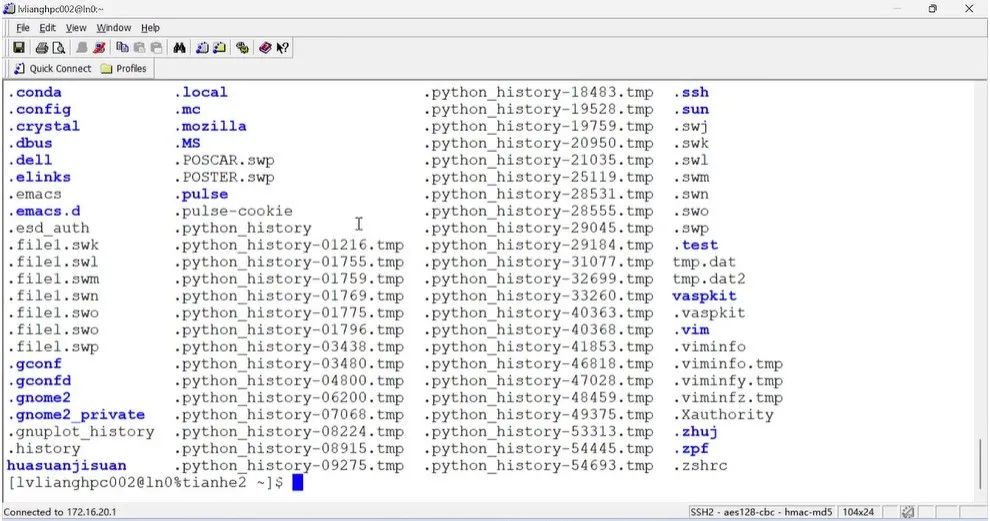The image size is (990, 521).
Task: Click the '.emacs.d' directory entry
Action: tap(44, 212)
